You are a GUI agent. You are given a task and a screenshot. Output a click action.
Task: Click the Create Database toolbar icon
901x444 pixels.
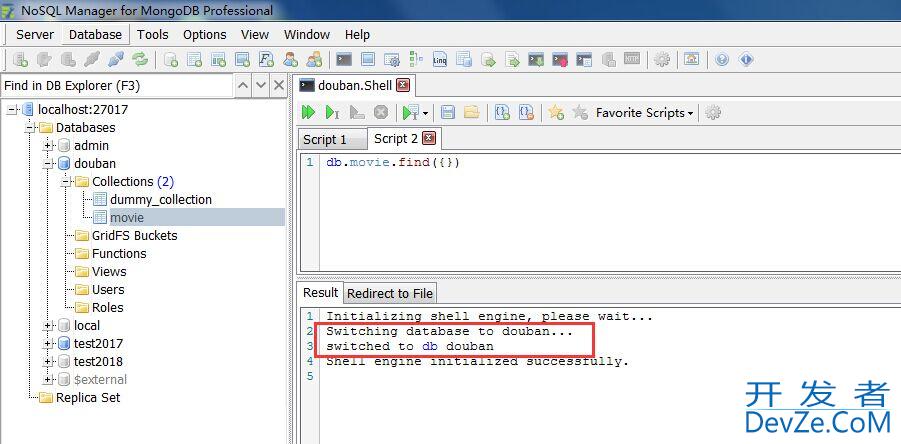pos(171,59)
